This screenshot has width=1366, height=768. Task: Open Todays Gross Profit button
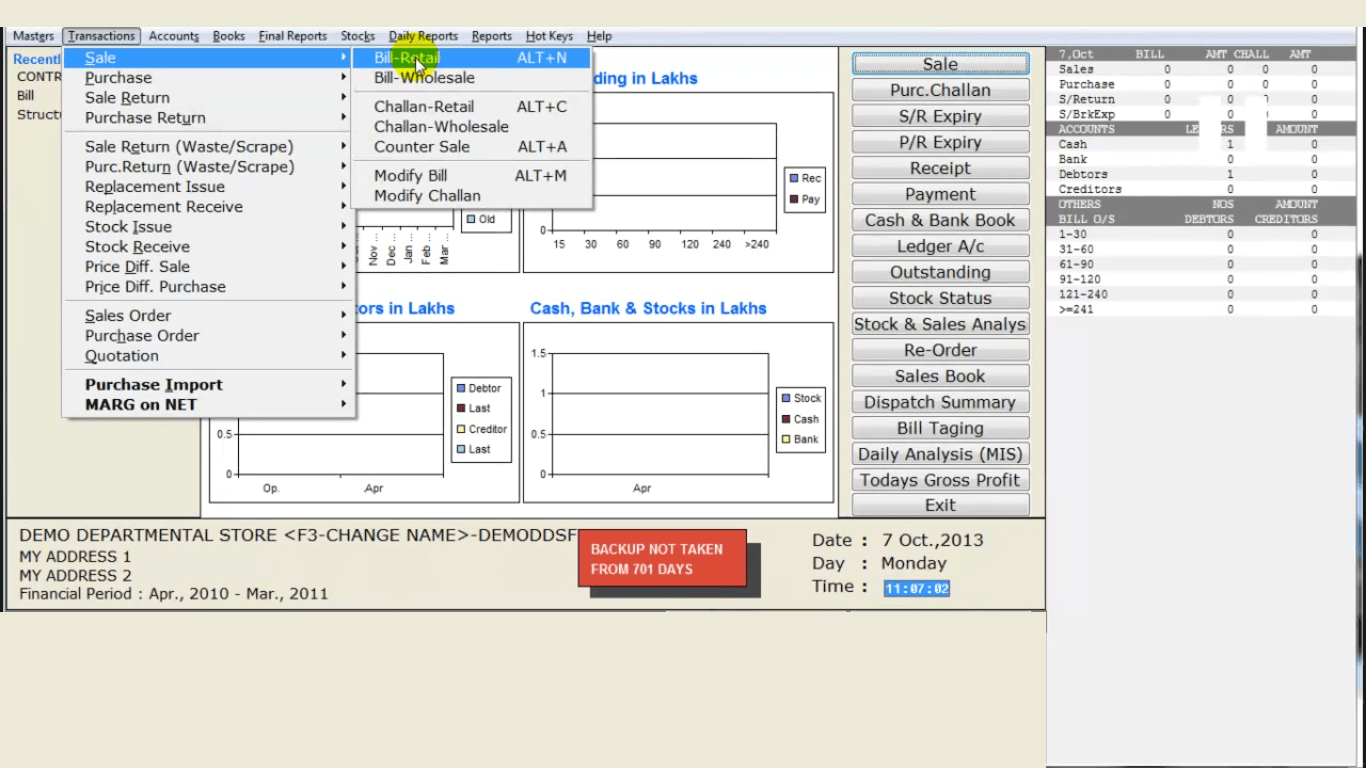click(x=940, y=480)
